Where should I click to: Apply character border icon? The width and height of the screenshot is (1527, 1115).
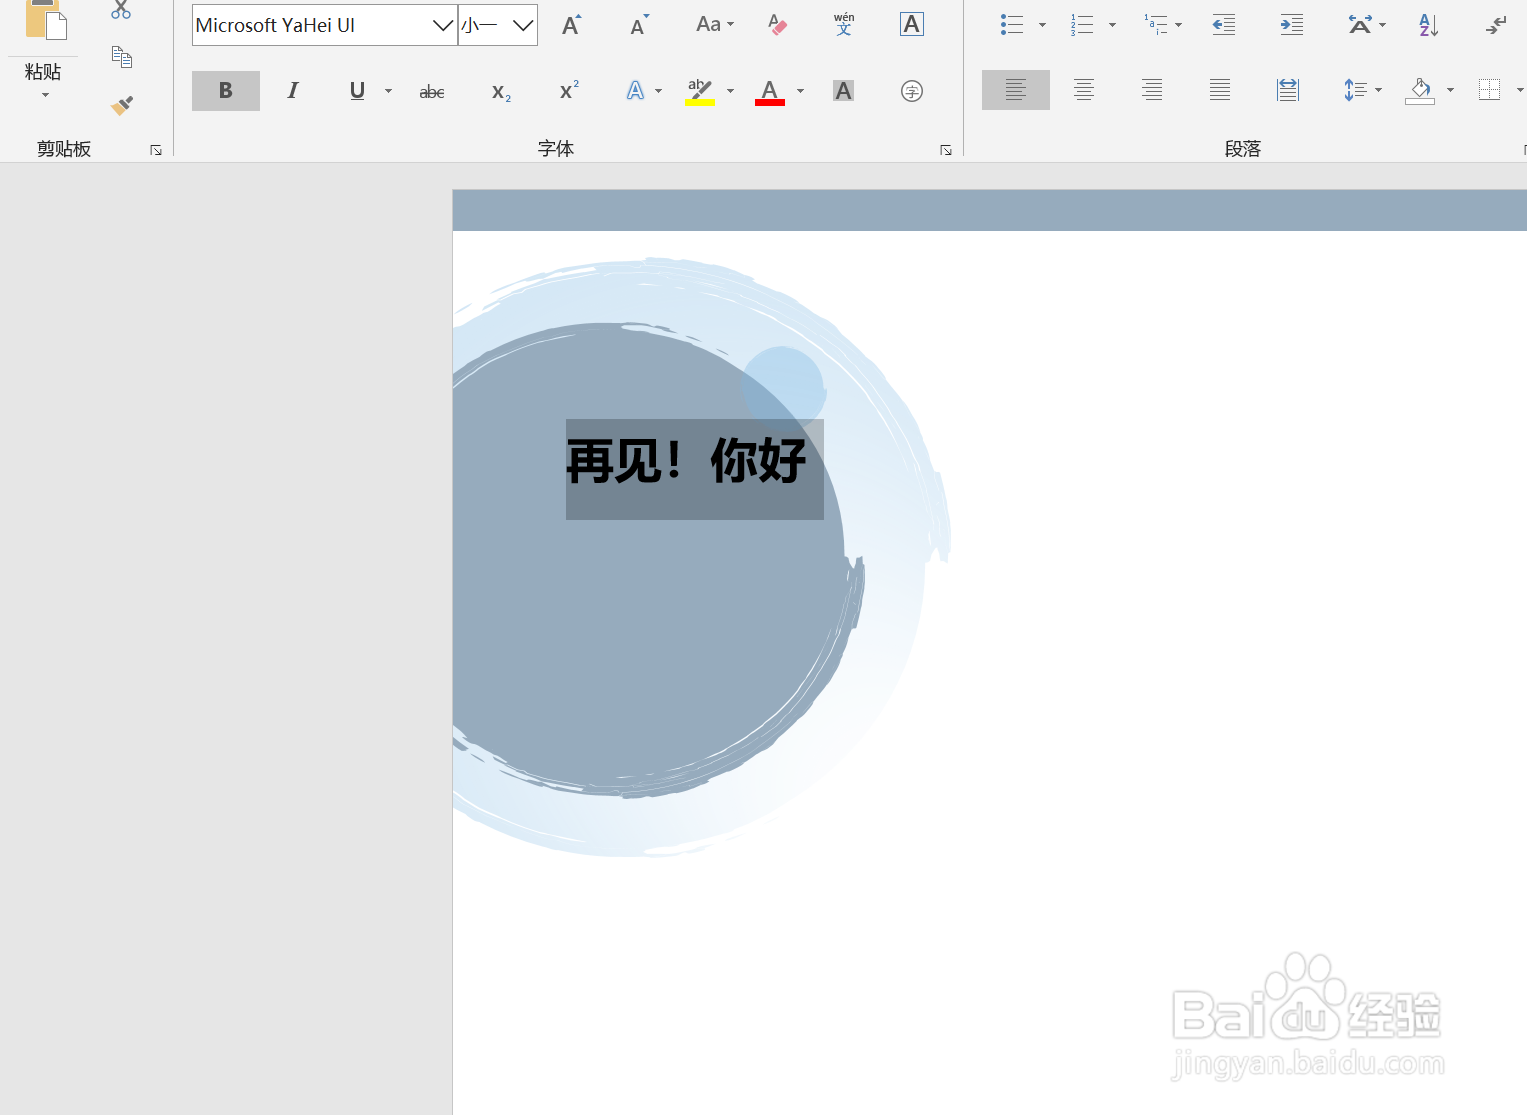(912, 24)
